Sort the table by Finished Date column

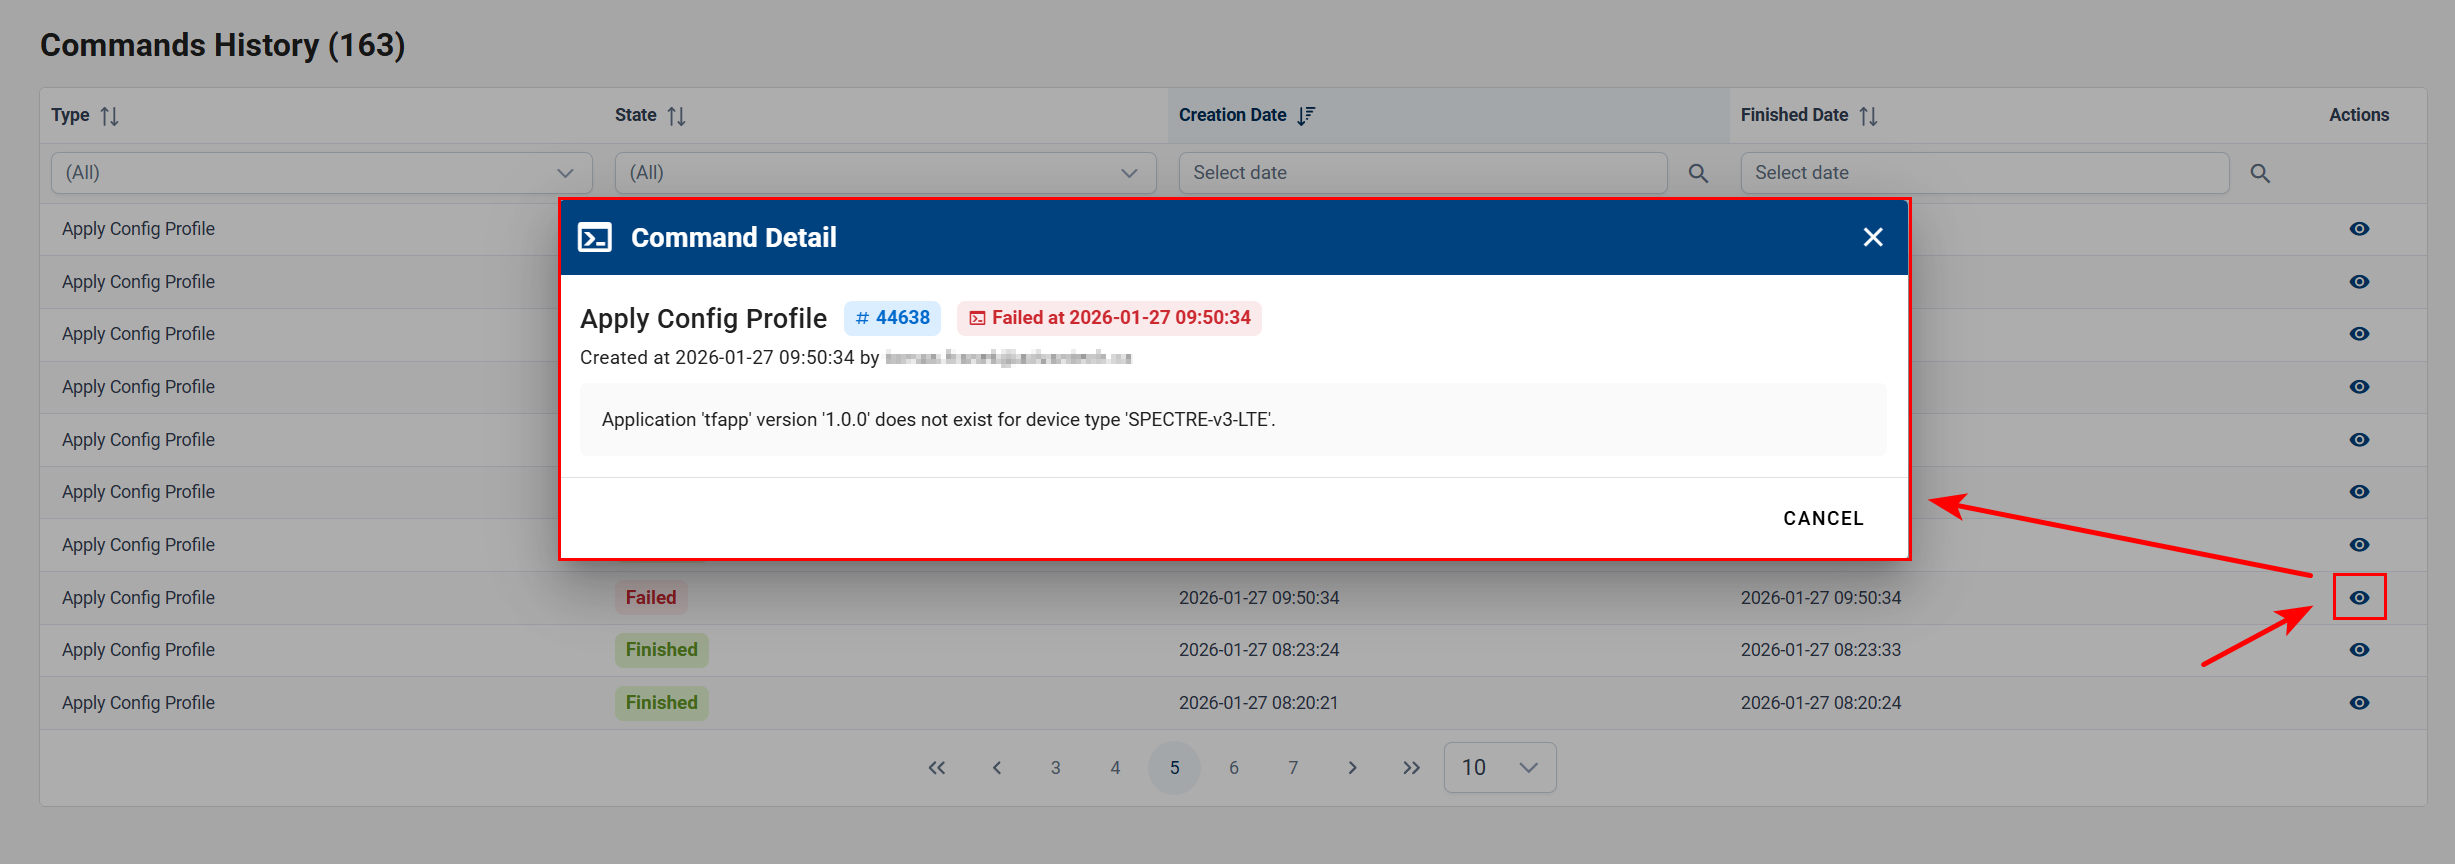pyautogui.click(x=1867, y=116)
